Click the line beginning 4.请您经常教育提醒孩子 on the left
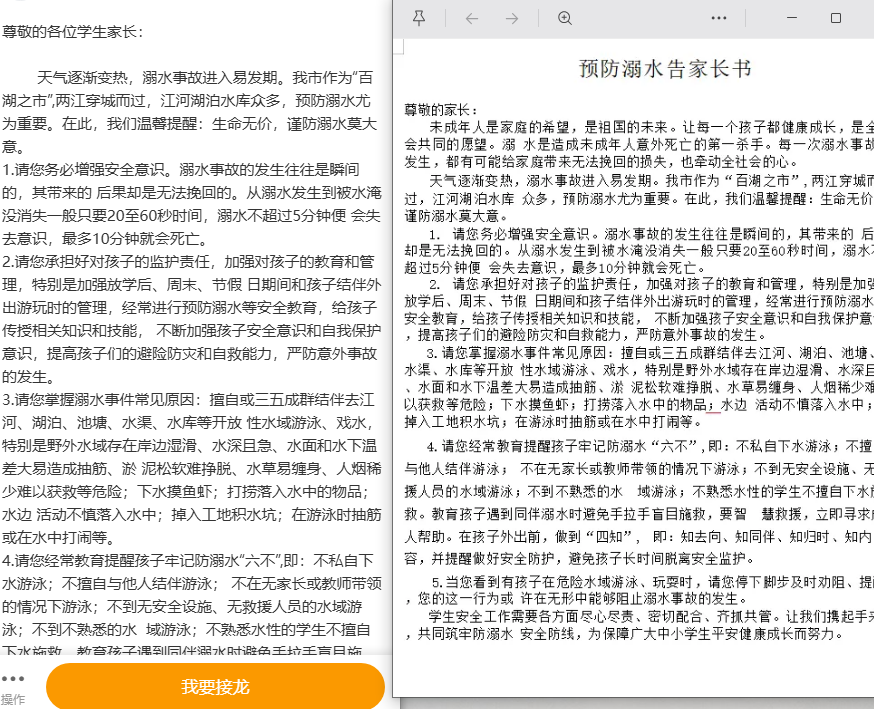The image size is (874, 709). click(188, 560)
